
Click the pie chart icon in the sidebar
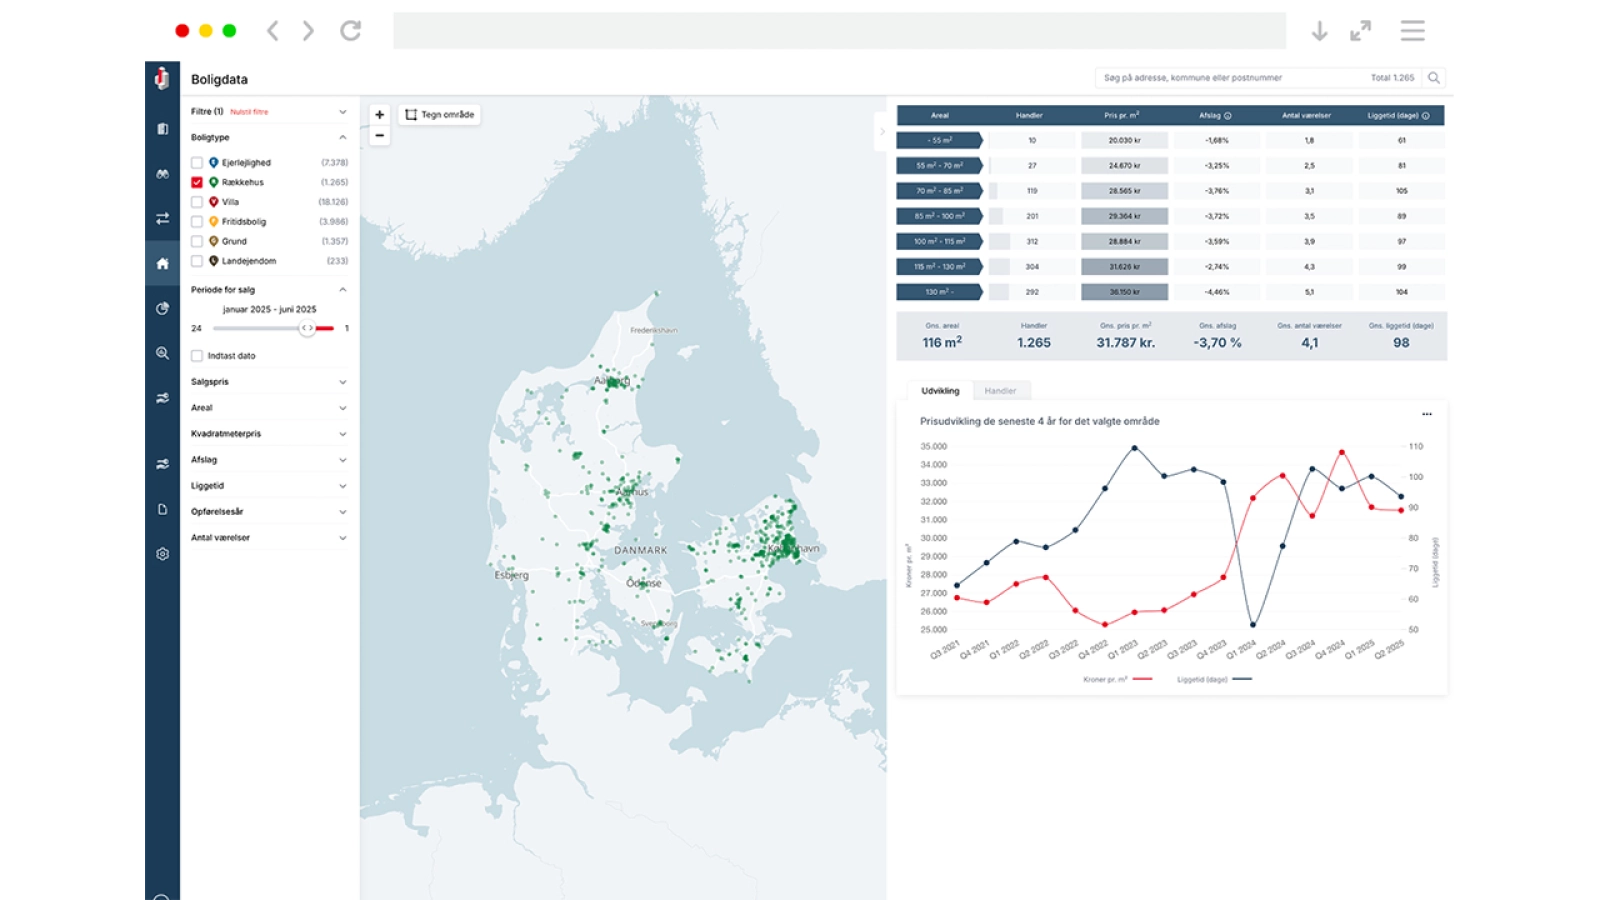tap(162, 309)
